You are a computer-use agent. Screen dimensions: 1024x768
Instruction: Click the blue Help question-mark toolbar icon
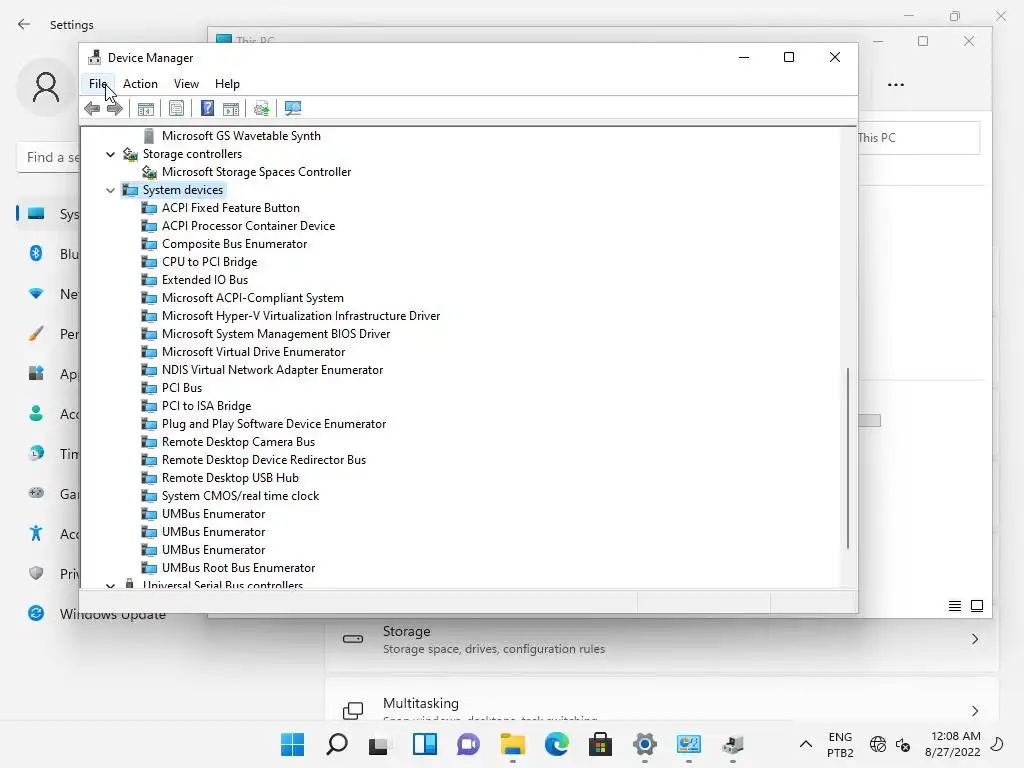click(x=207, y=108)
